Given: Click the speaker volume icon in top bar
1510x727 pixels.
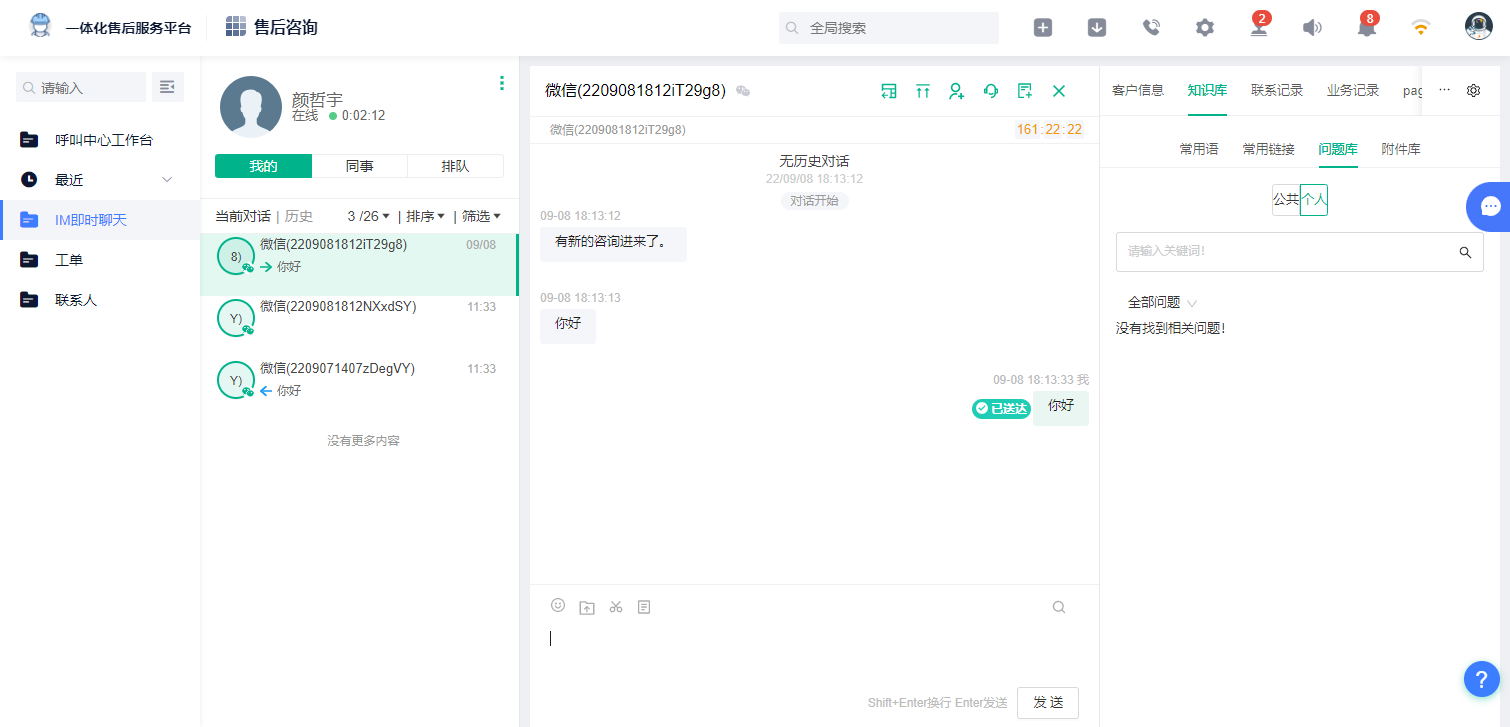Looking at the screenshot, I should pyautogui.click(x=1312, y=28).
